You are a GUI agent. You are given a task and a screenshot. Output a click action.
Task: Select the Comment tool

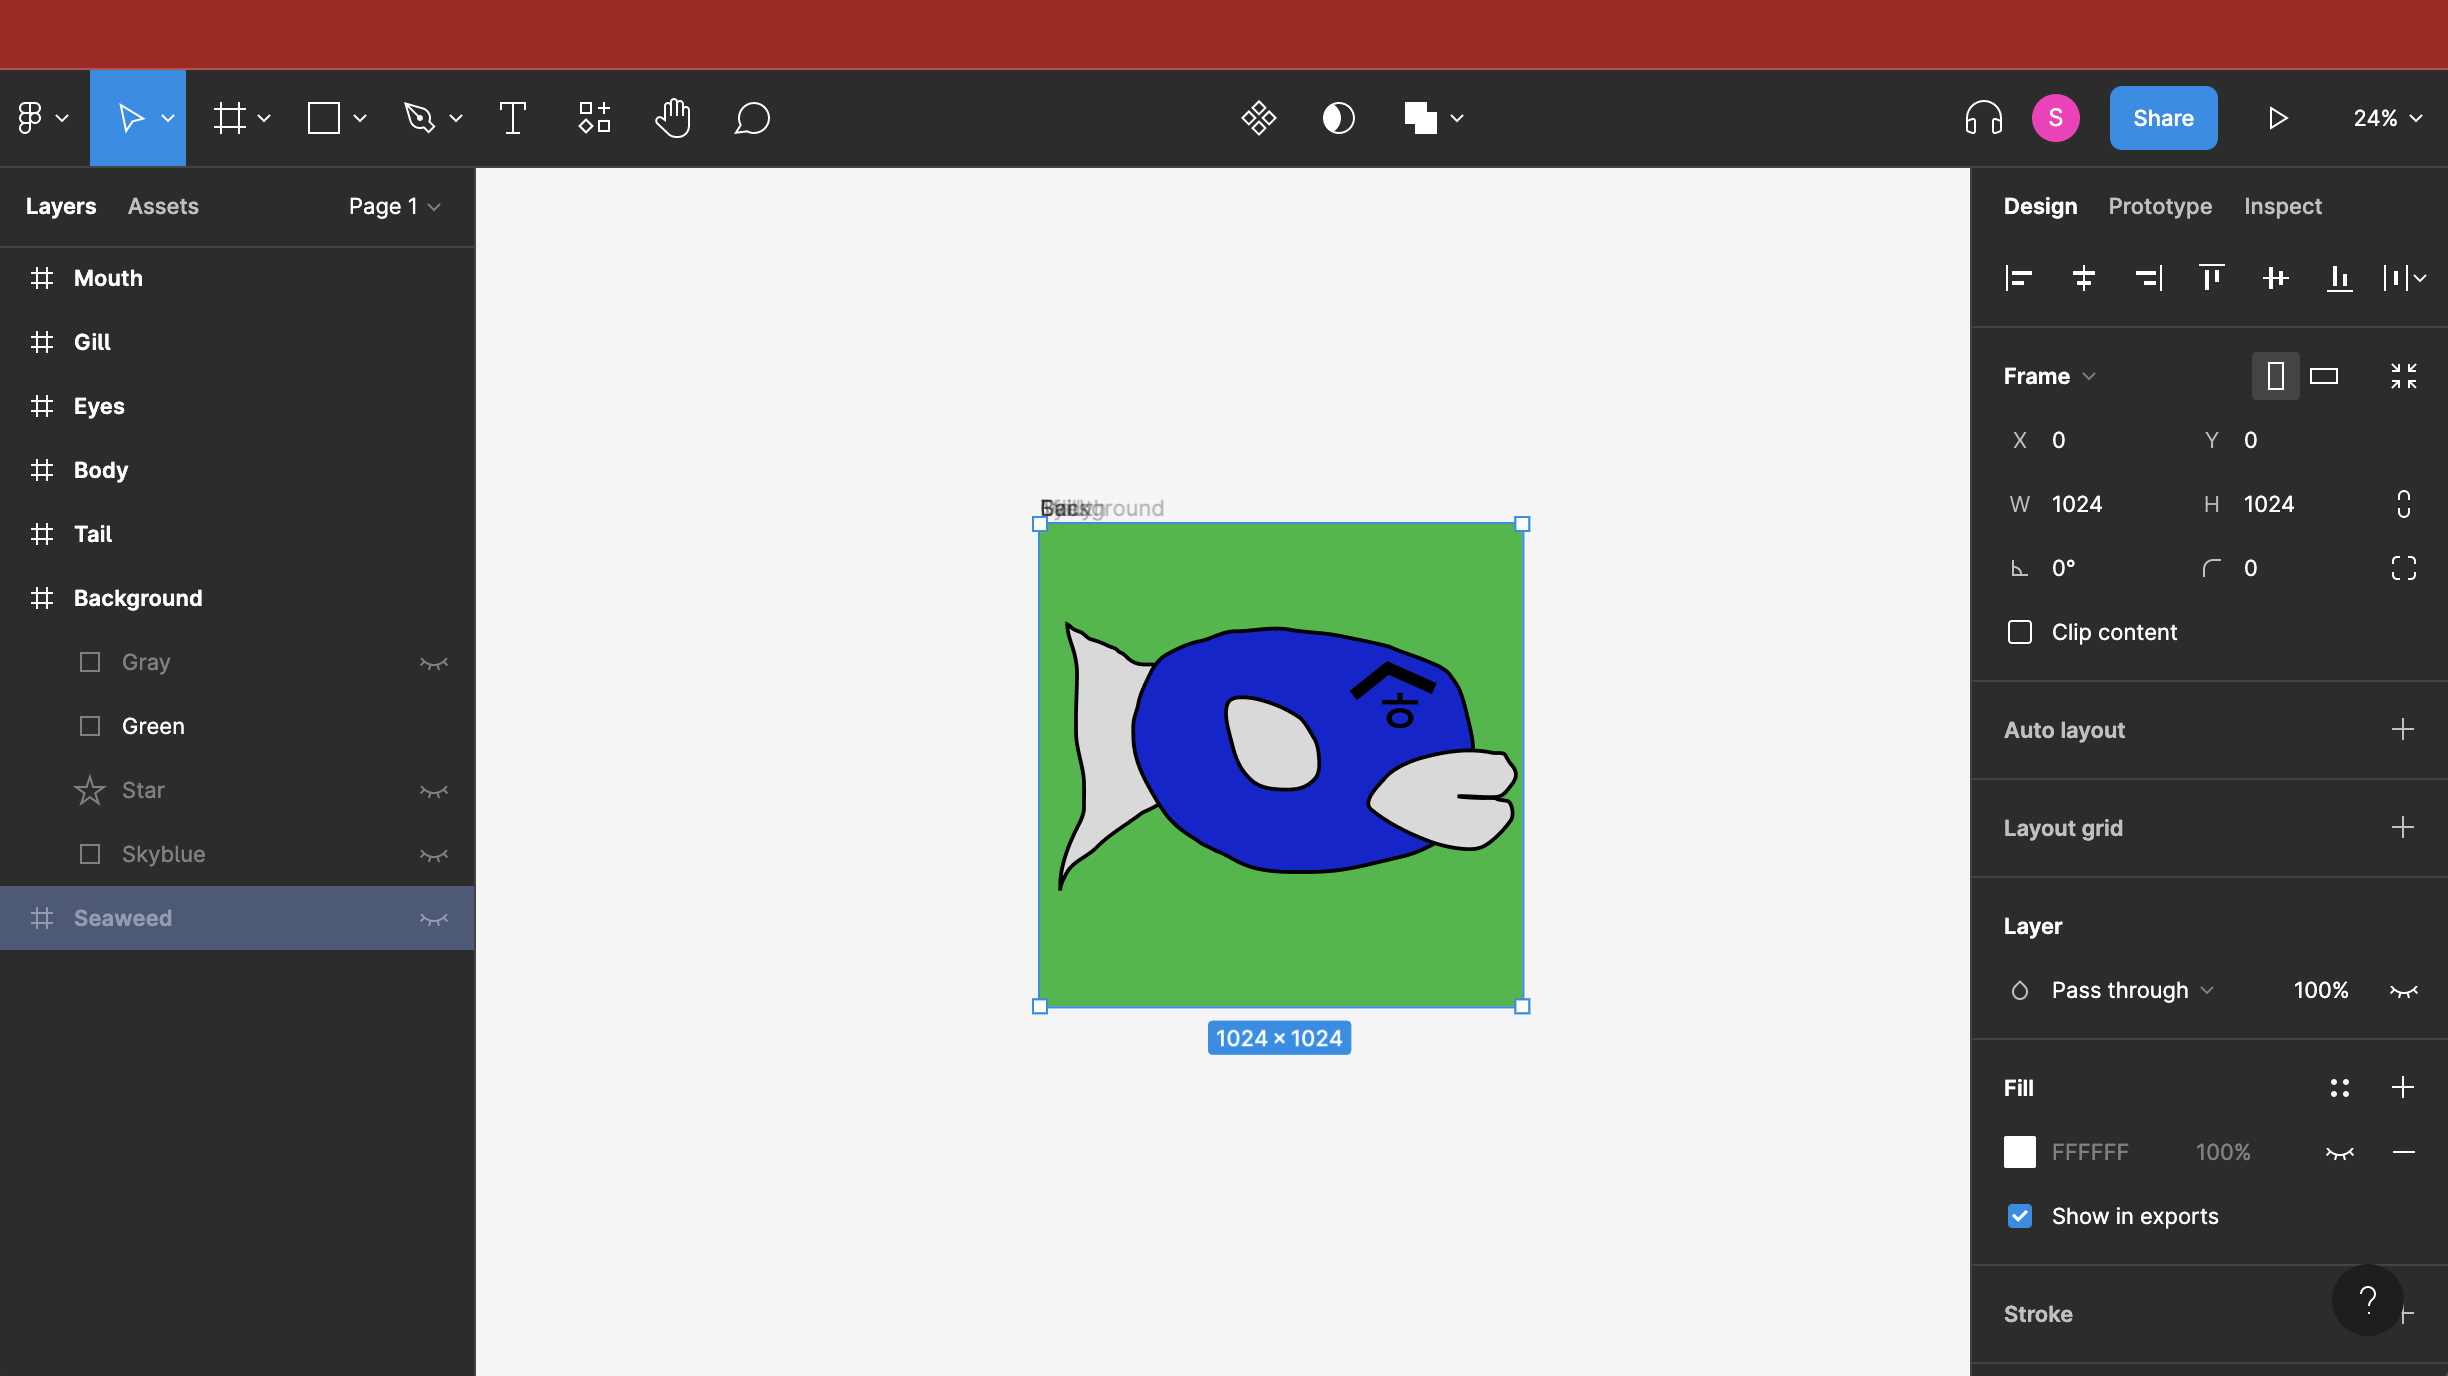[752, 118]
